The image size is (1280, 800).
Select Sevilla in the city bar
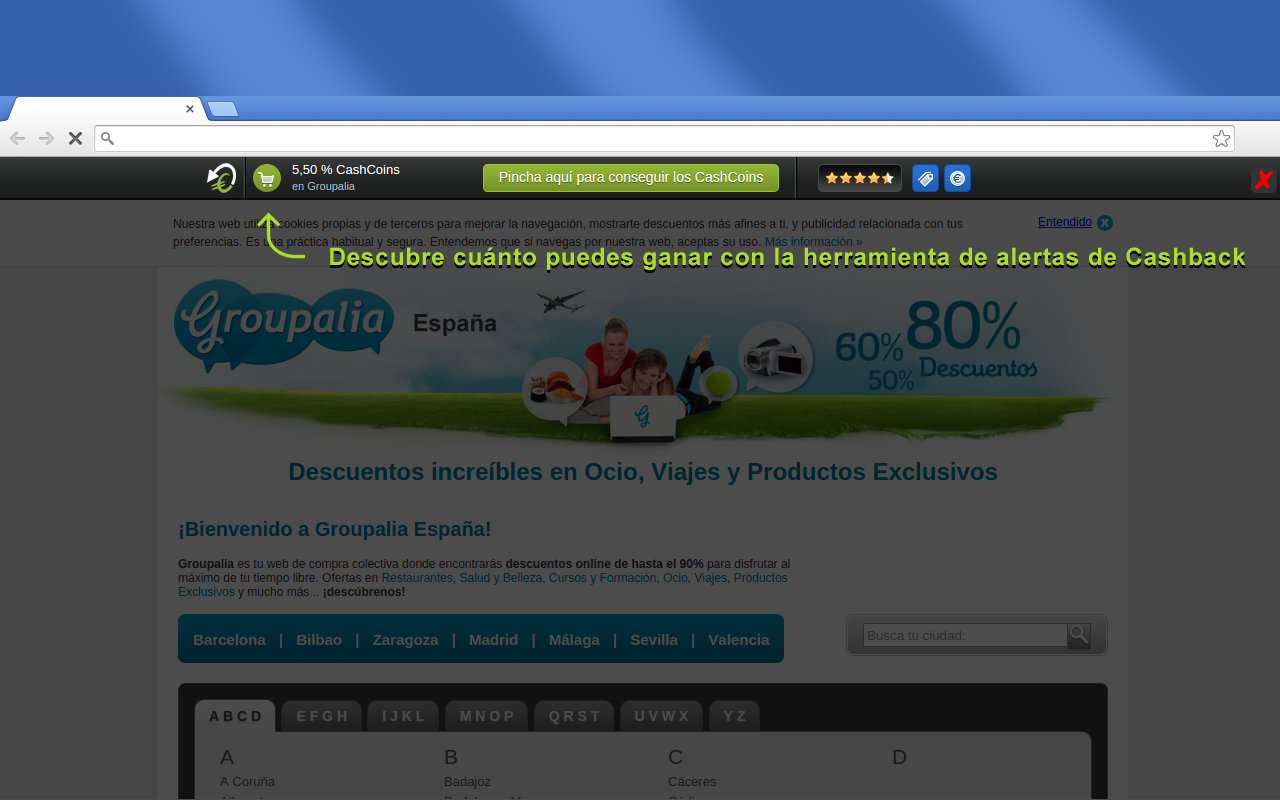coord(654,640)
